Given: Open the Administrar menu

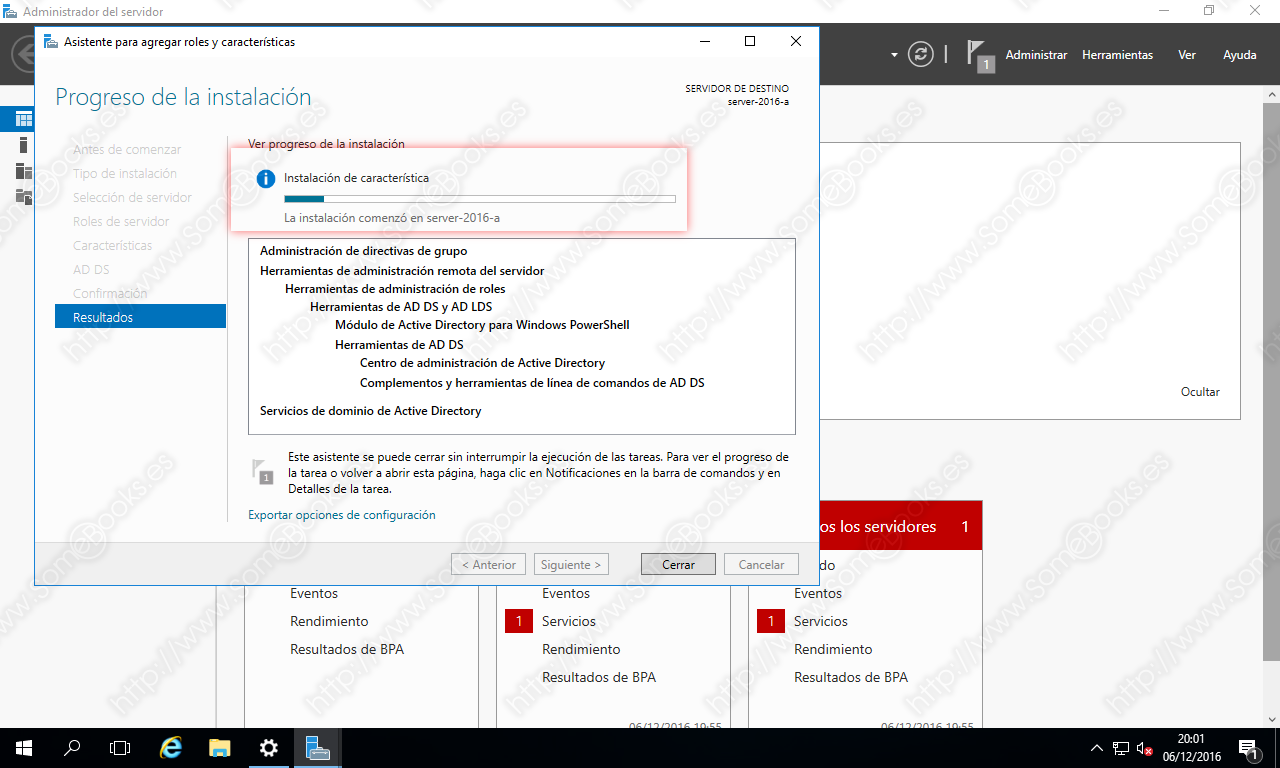Looking at the screenshot, I should pyautogui.click(x=1036, y=55).
